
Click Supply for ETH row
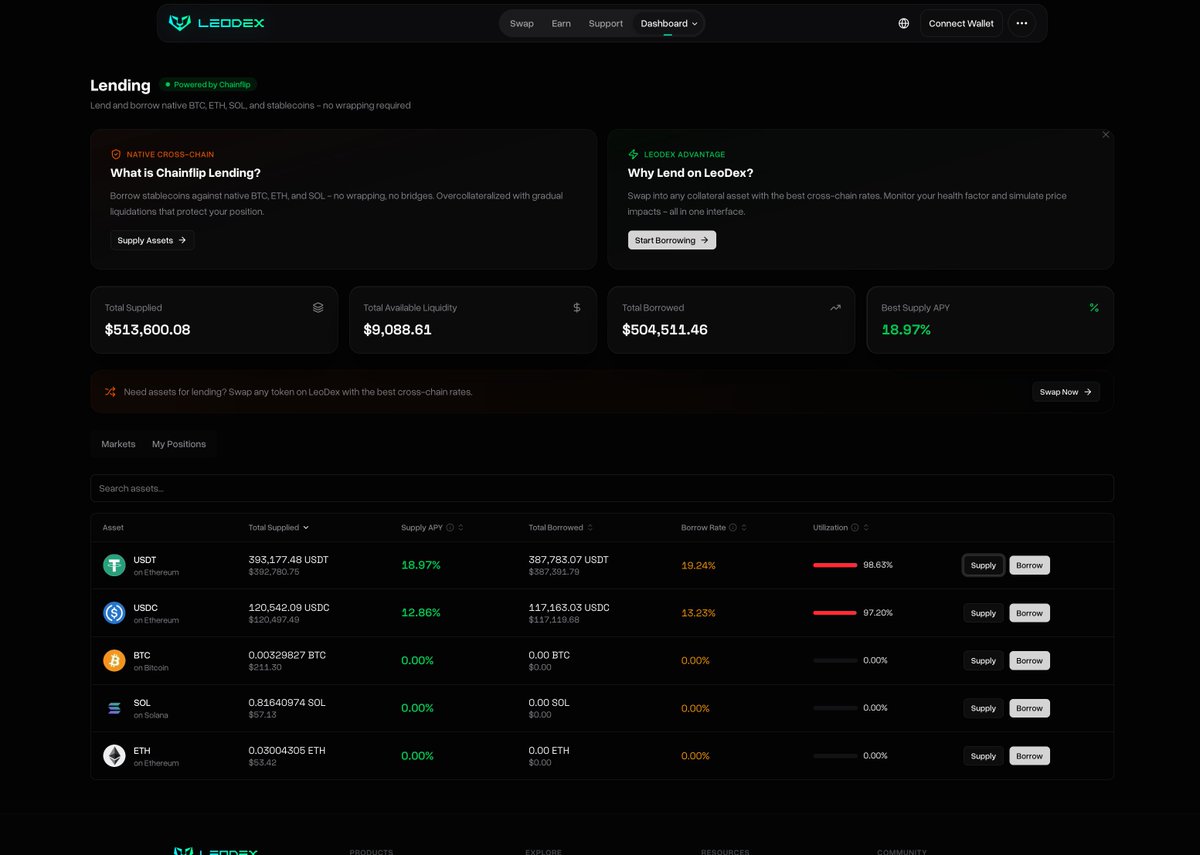[983, 756]
